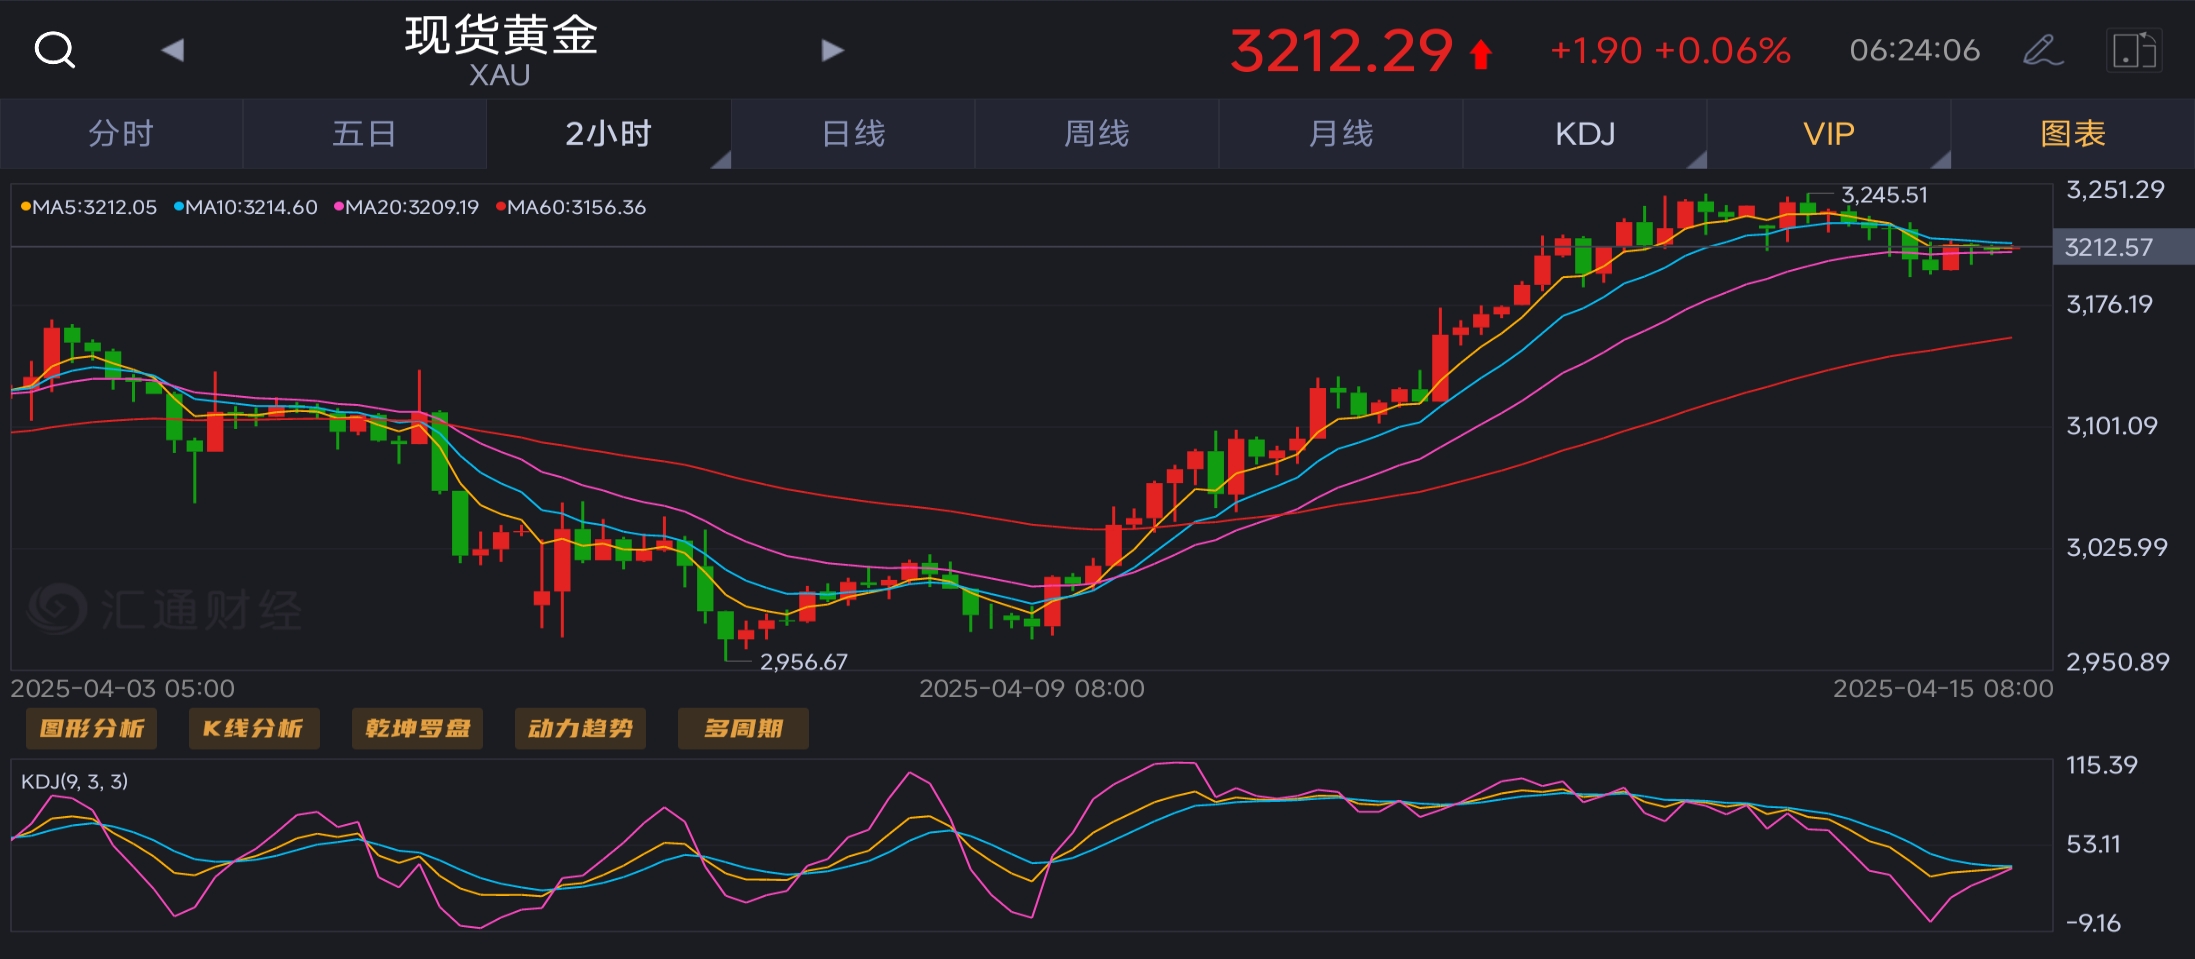Switch to the 分时 tab
This screenshot has height=959, width=2195.
click(x=121, y=134)
